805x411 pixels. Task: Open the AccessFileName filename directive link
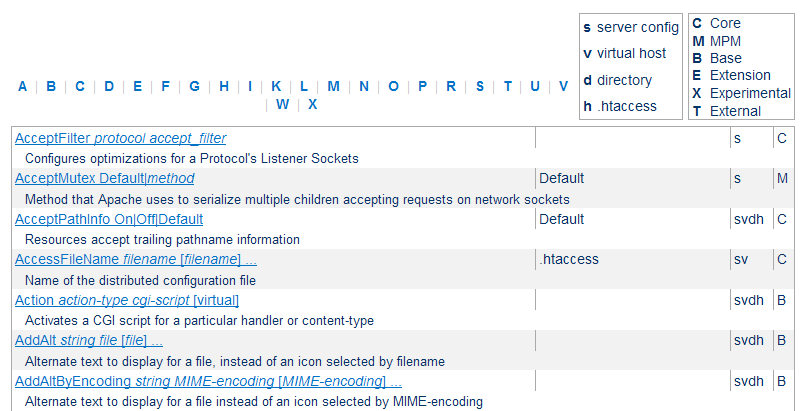point(136,260)
